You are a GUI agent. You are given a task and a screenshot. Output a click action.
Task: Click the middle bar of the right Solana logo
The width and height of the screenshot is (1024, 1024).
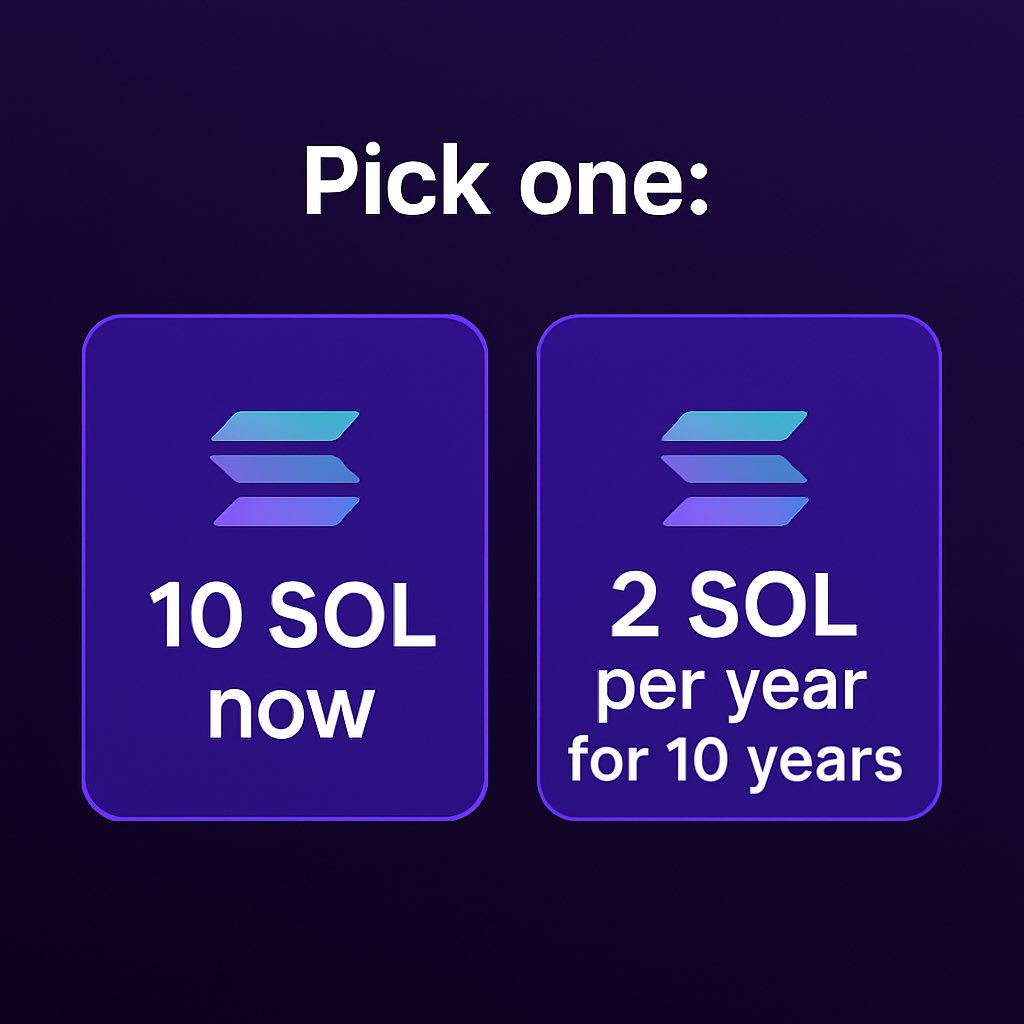pyautogui.click(x=734, y=469)
